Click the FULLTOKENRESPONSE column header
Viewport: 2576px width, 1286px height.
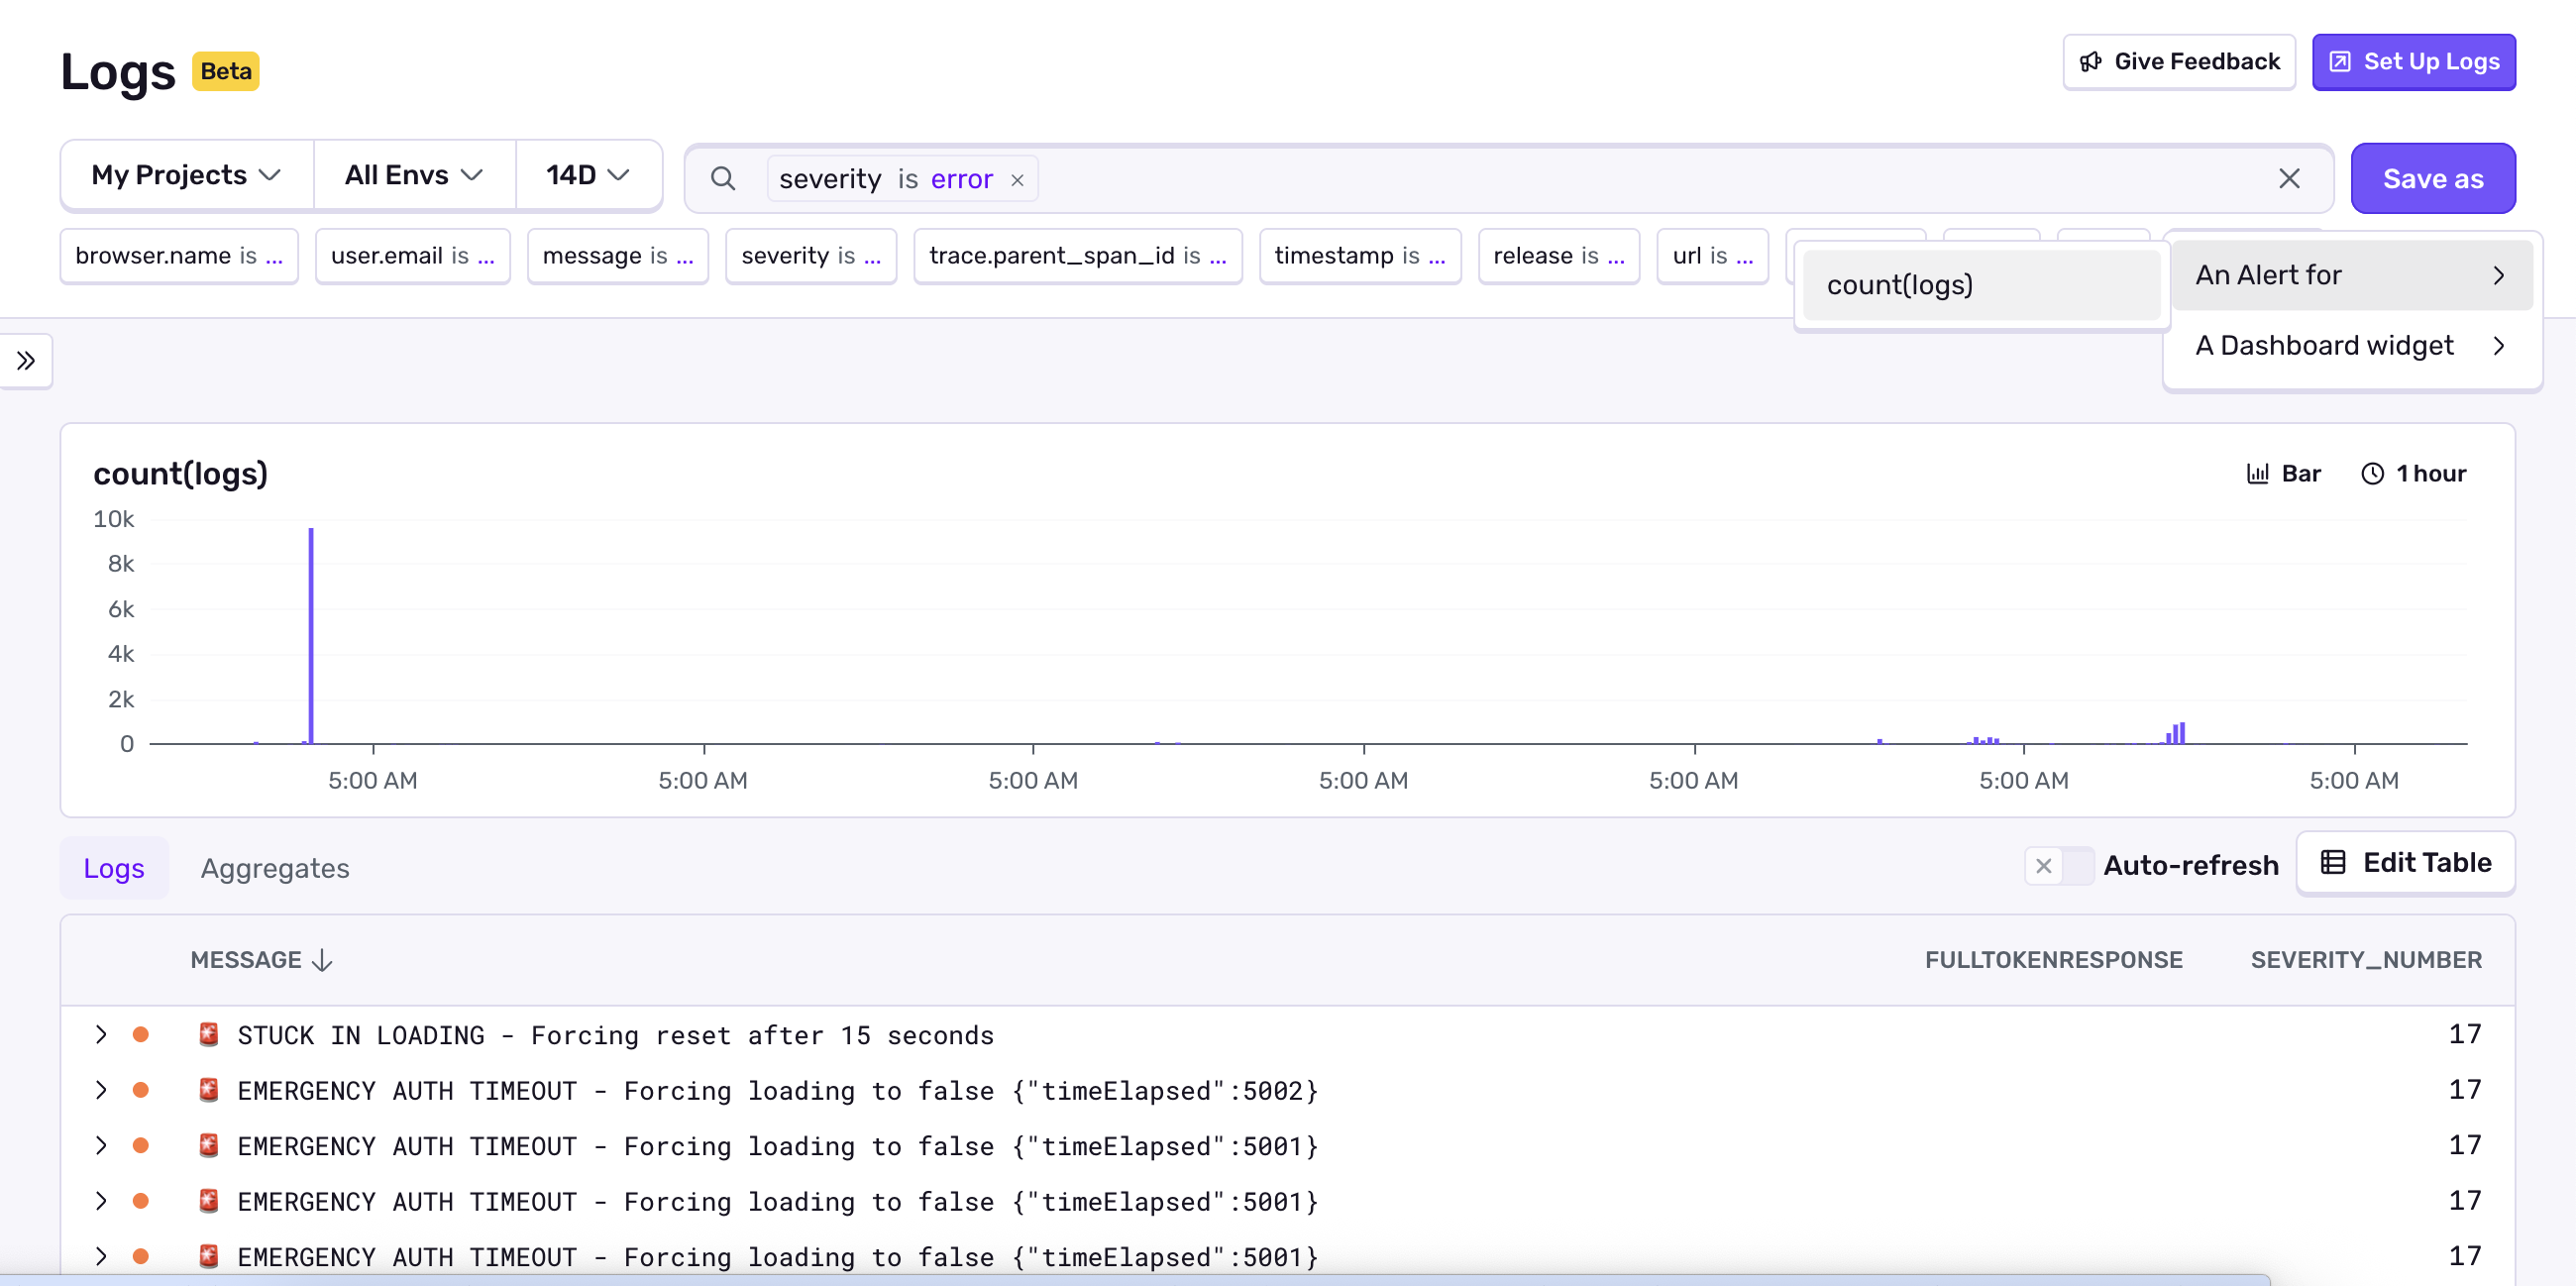(x=2053, y=961)
